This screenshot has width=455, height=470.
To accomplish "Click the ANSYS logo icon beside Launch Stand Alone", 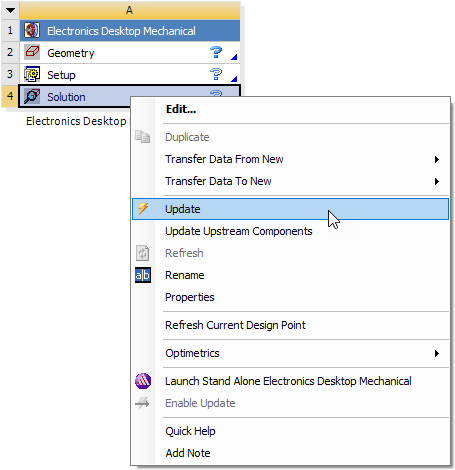I will coord(143,381).
